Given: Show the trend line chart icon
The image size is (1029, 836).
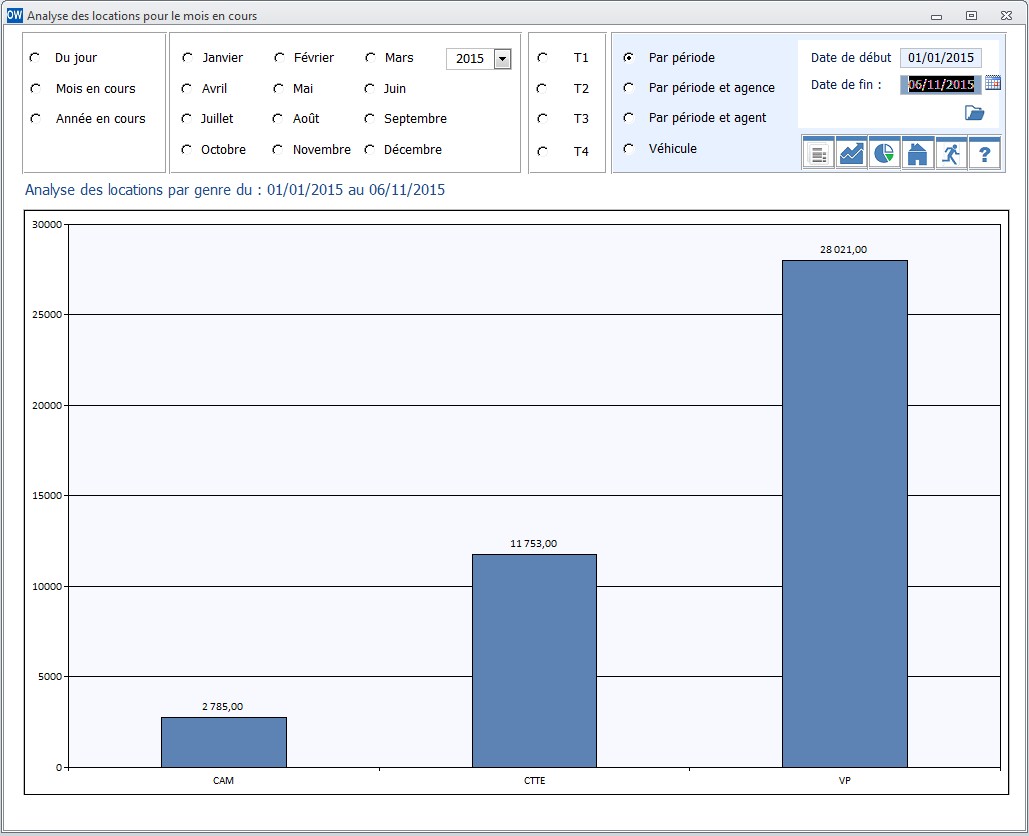Looking at the screenshot, I should [852, 154].
